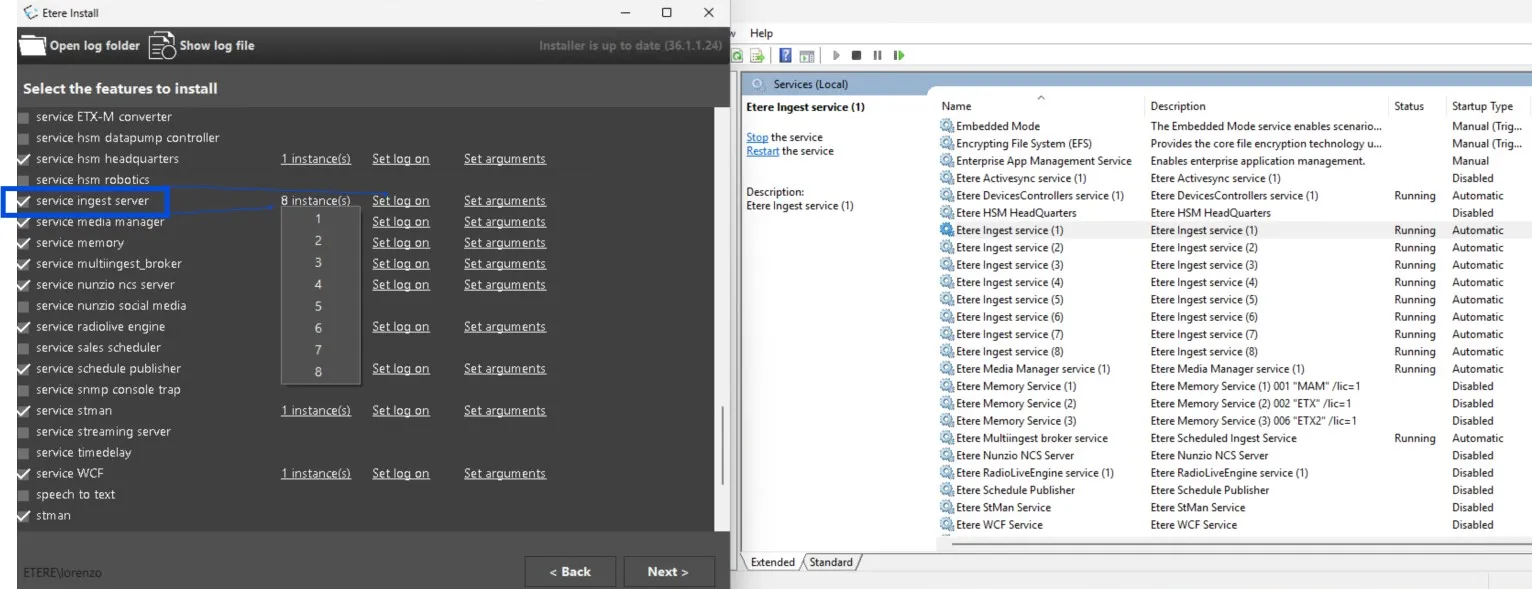
Task: Toggle the service WCF checkbox
Action: (24, 474)
